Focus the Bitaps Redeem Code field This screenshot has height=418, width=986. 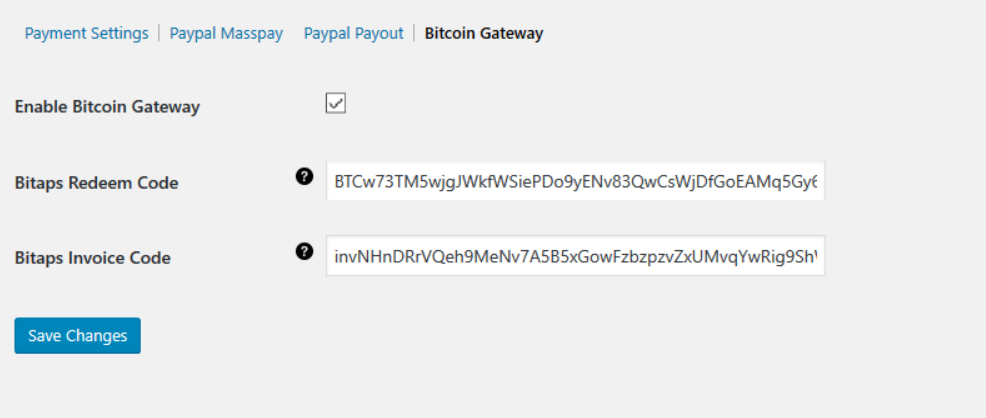(575, 180)
